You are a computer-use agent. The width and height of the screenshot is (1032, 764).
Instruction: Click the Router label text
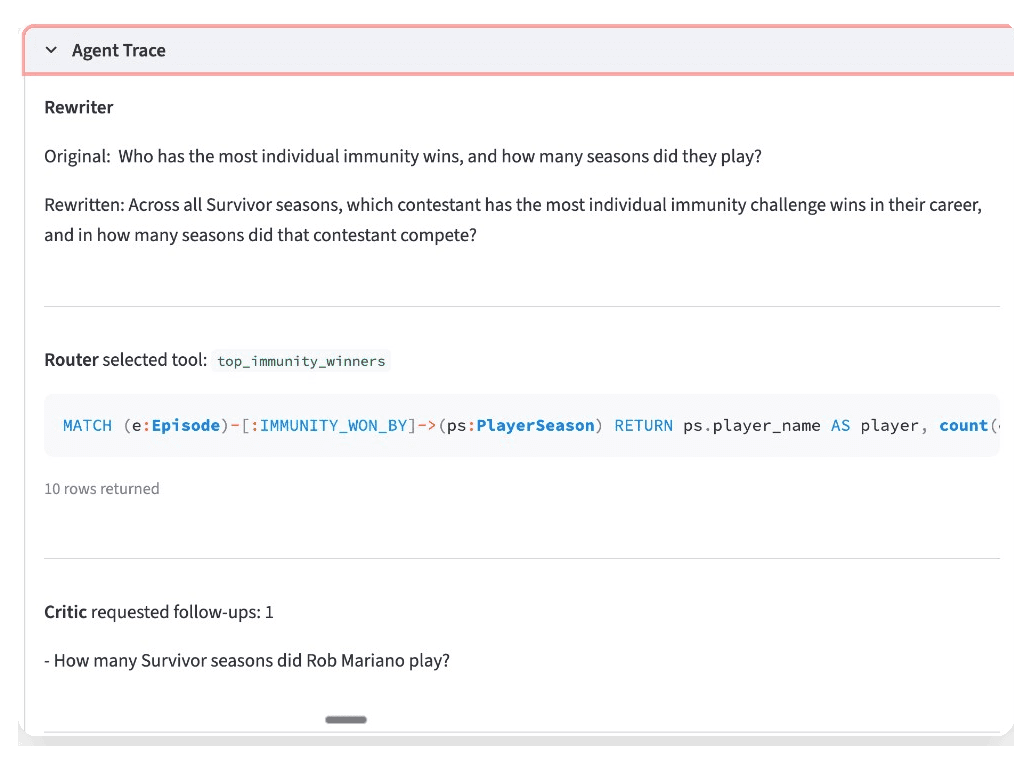click(71, 360)
